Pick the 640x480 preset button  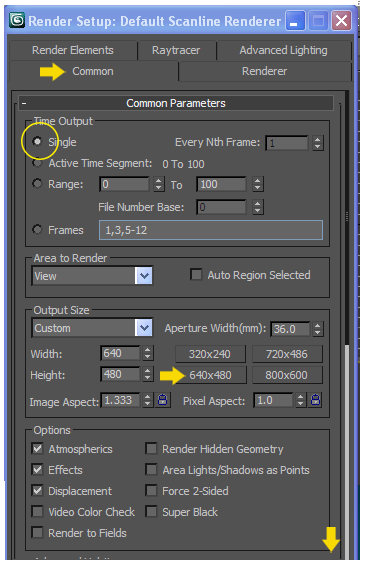click(210, 375)
